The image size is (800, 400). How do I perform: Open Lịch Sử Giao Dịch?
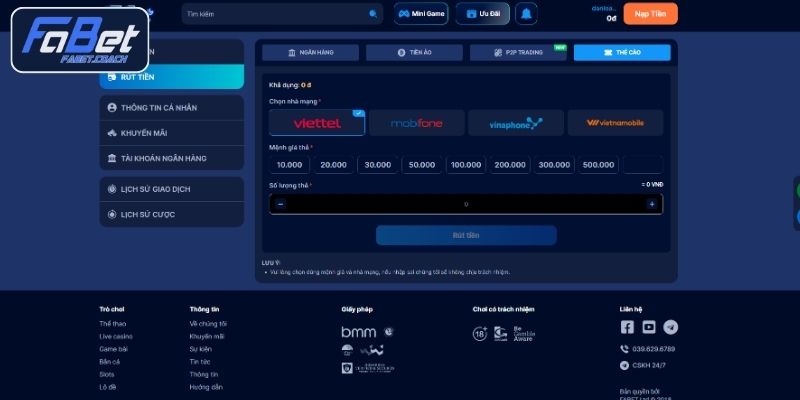[171, 189]
